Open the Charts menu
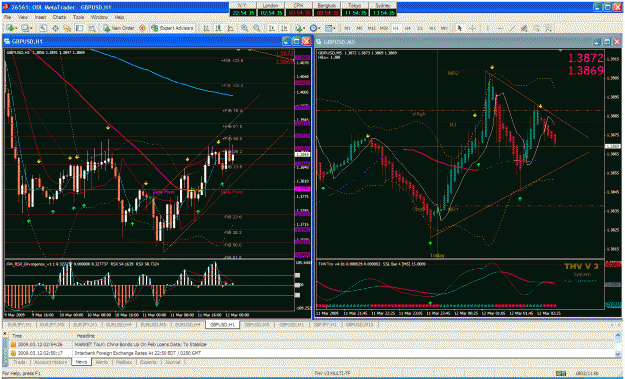Image resolution: width=625 pixels, height=379 pixels. pos(59,18)
